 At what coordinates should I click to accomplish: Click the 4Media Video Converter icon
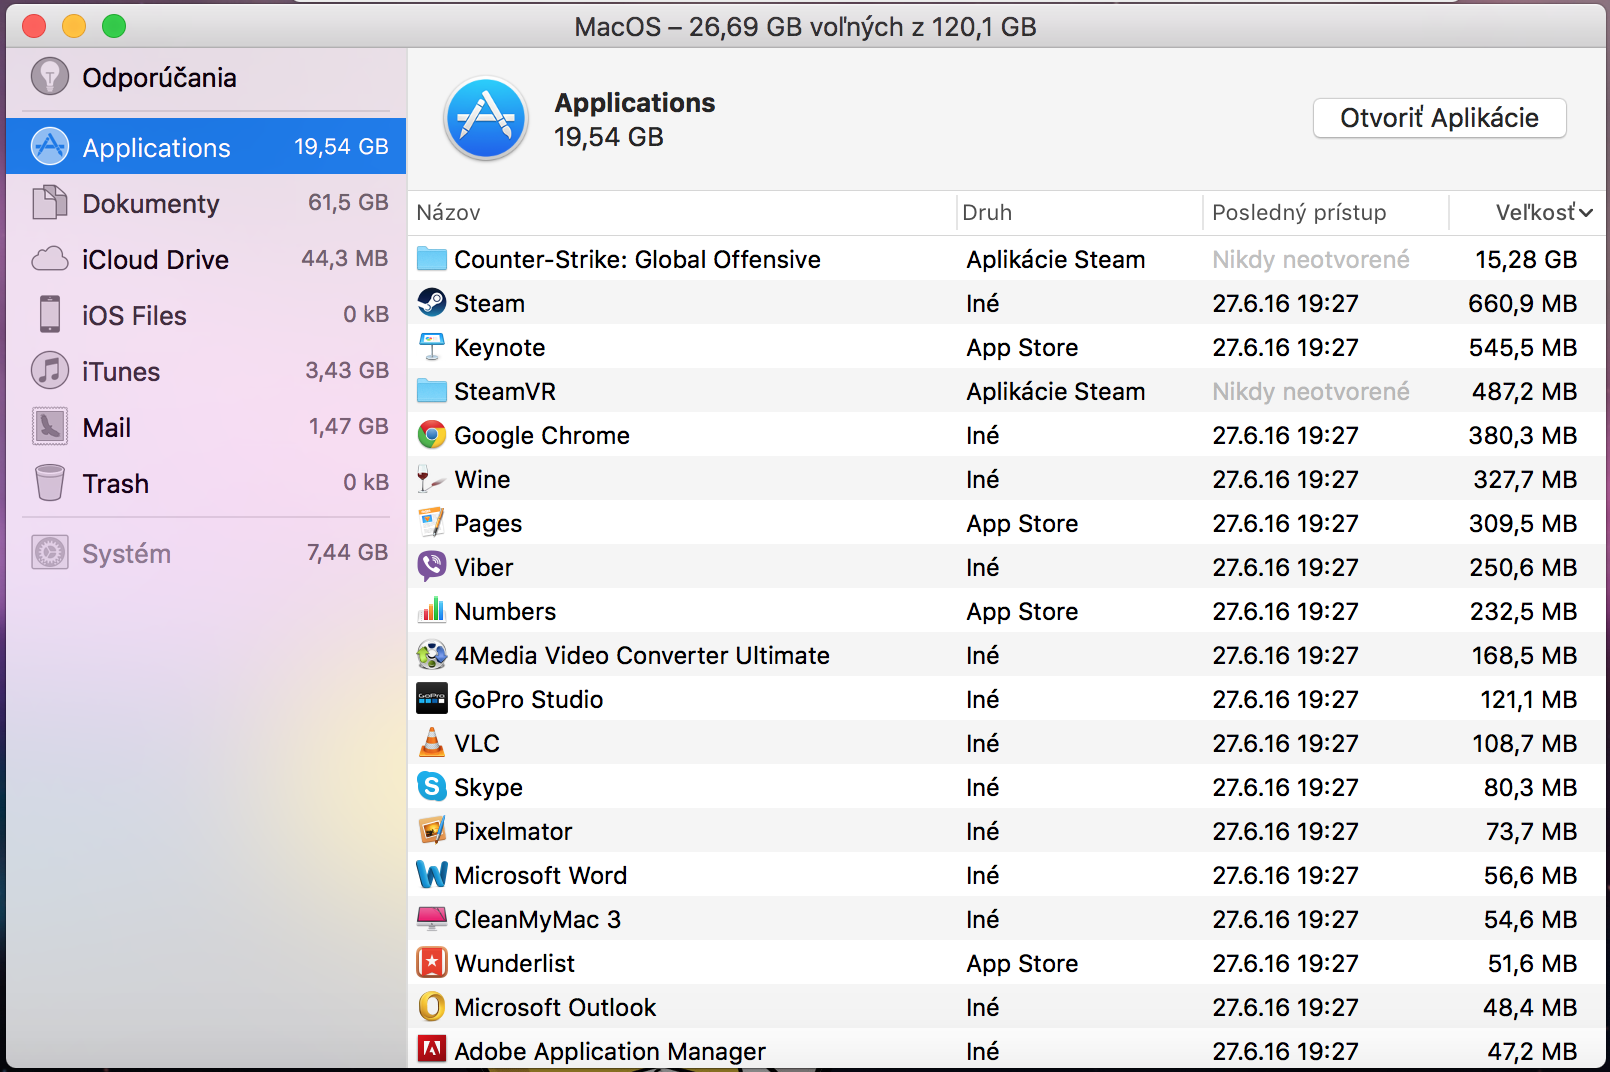click(431, 654)
